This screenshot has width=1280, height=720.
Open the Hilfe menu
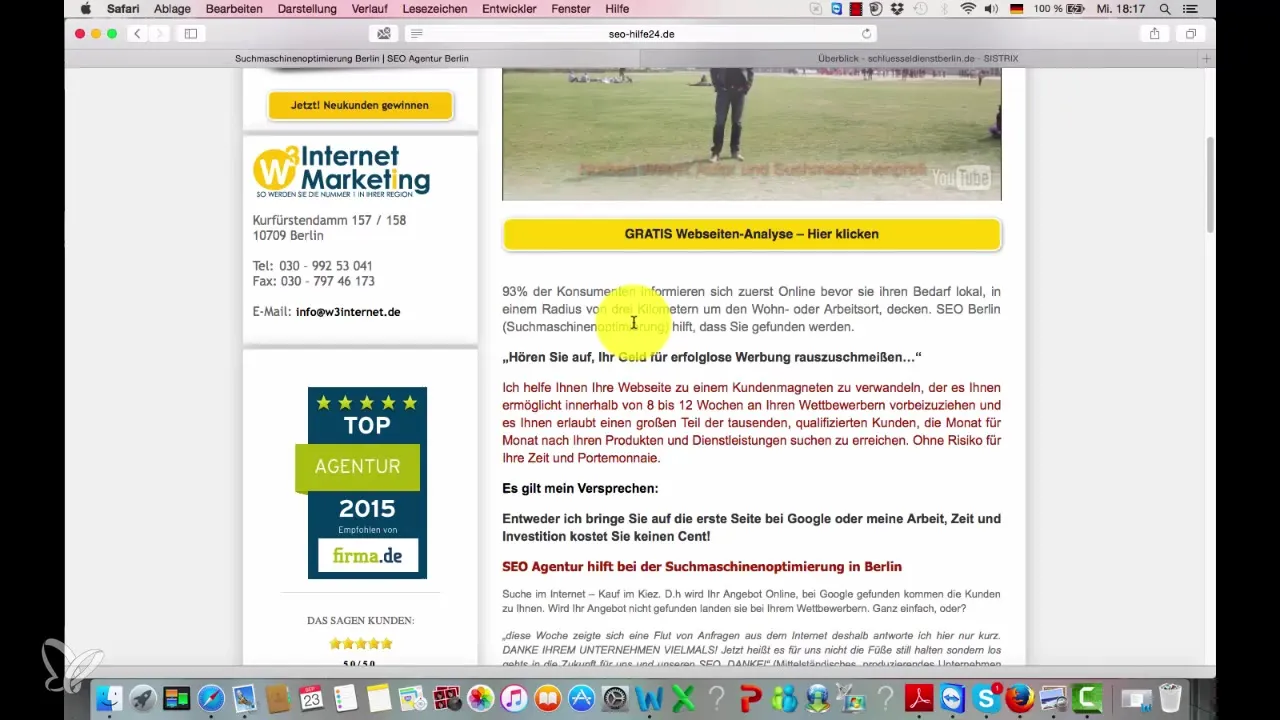point(617,9)
